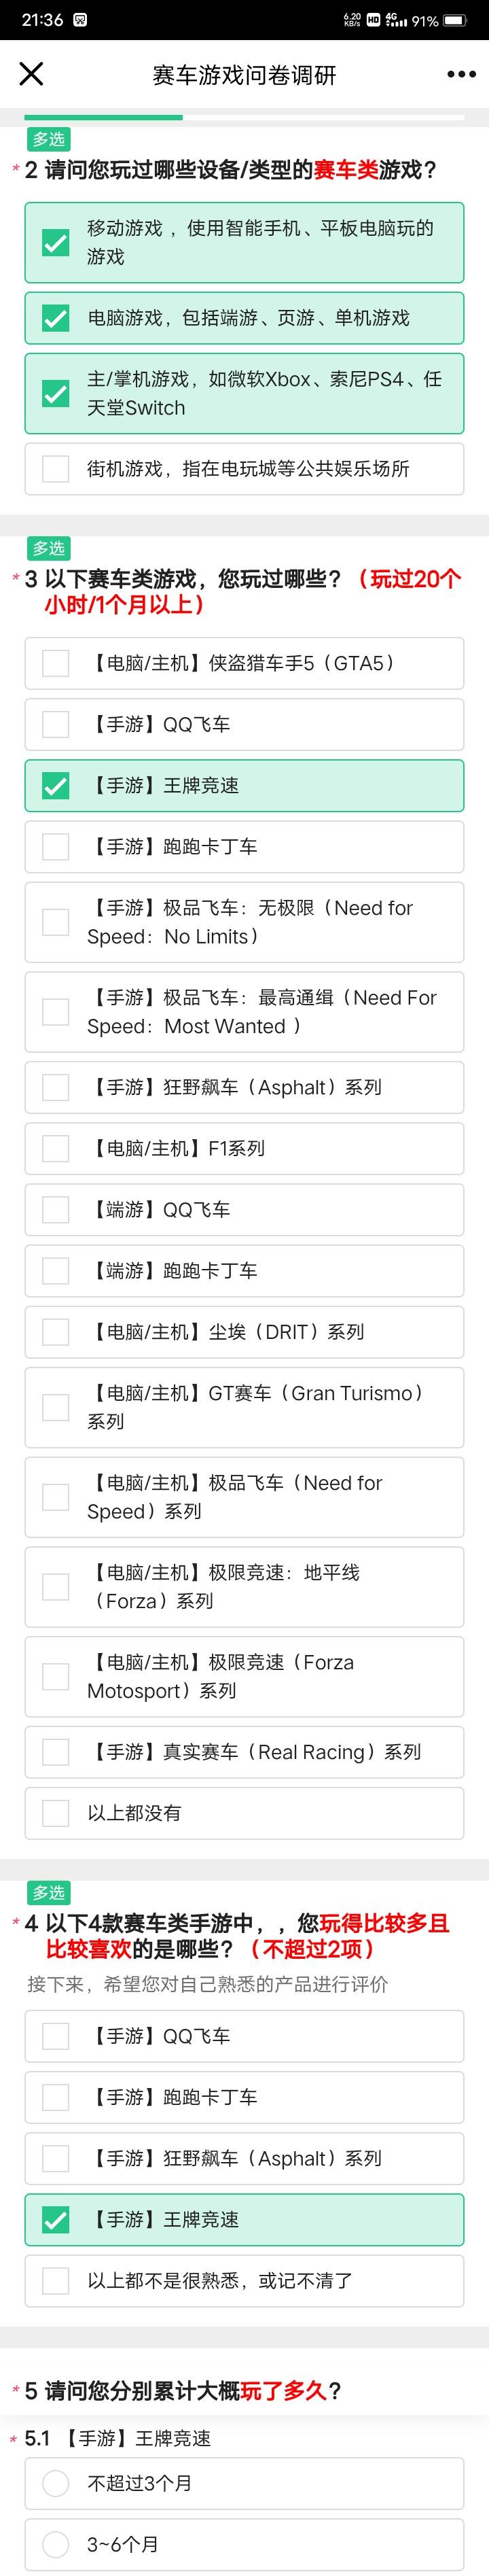Uncheck 电脑游戏 option in question 2

click(244, 318)
